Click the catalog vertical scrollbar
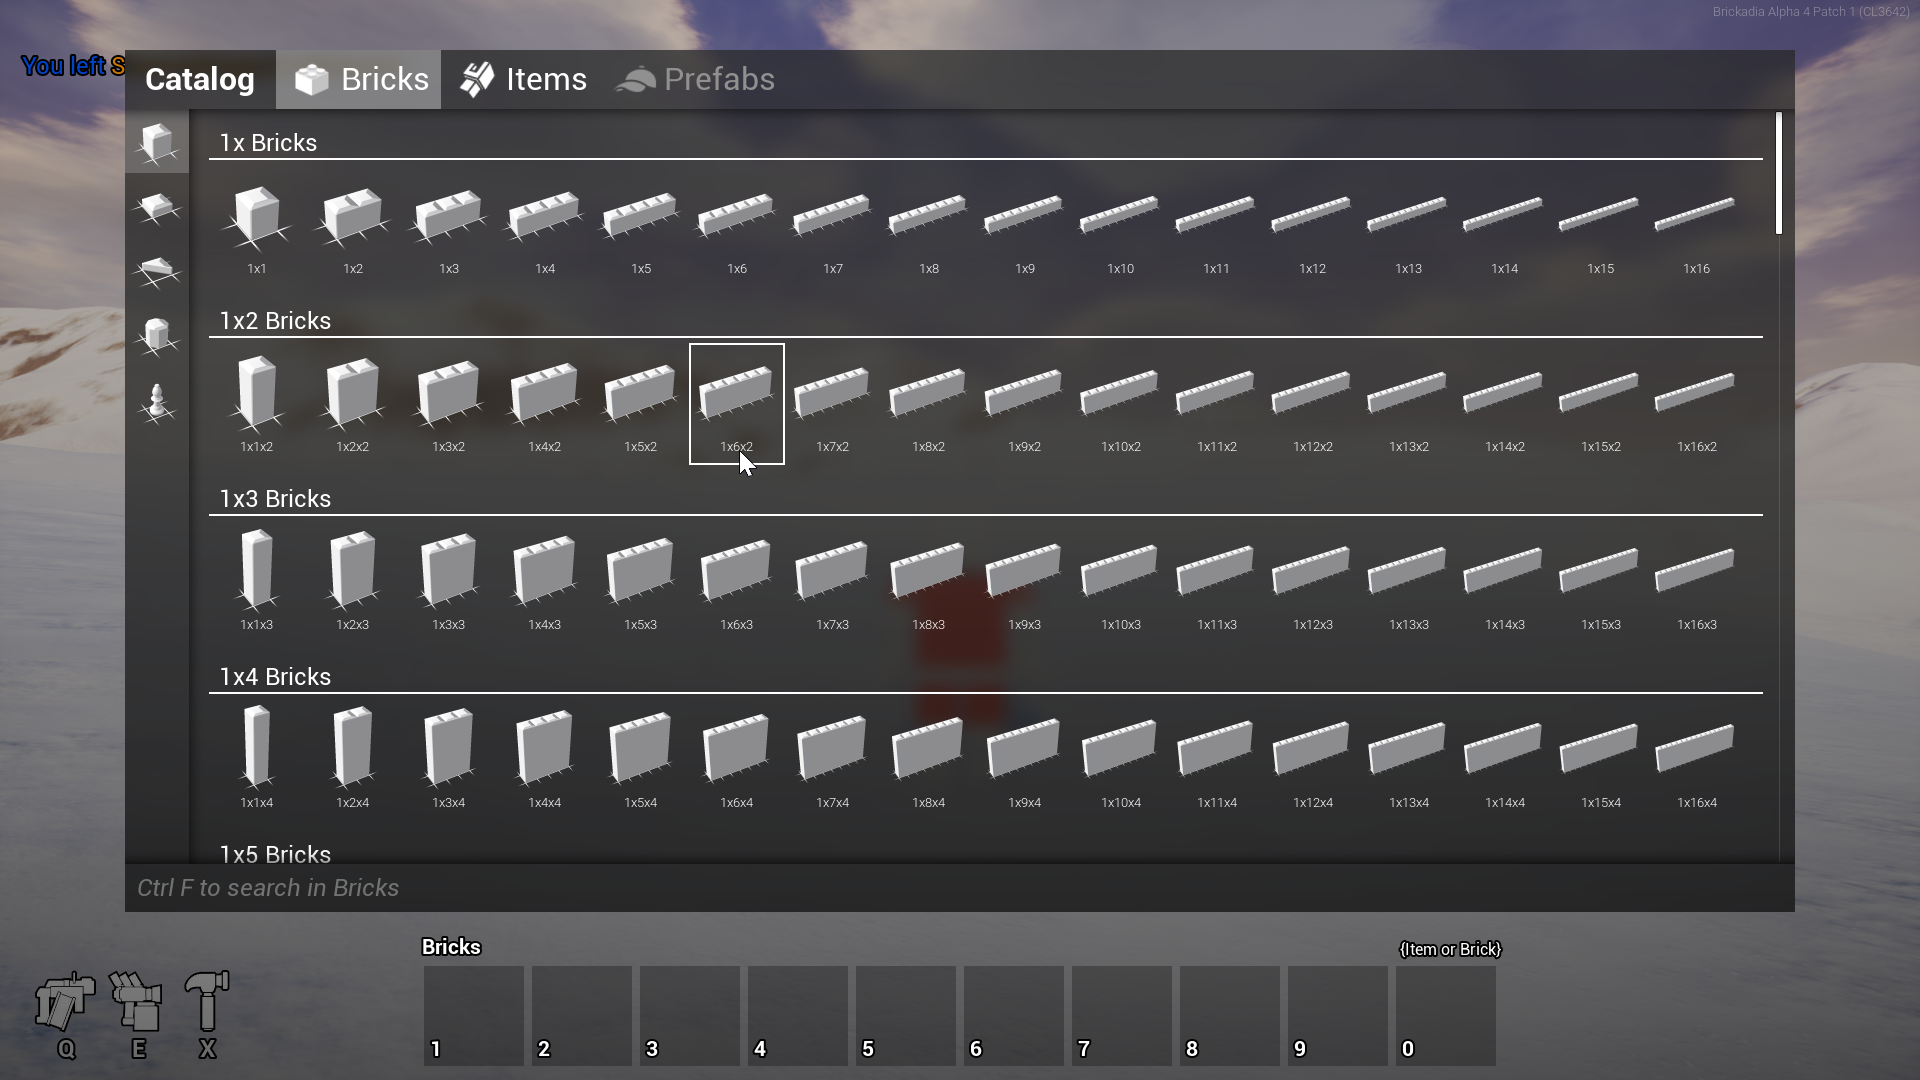The width and height of the screenshot is (1920, 1080). click(1779, 174)
